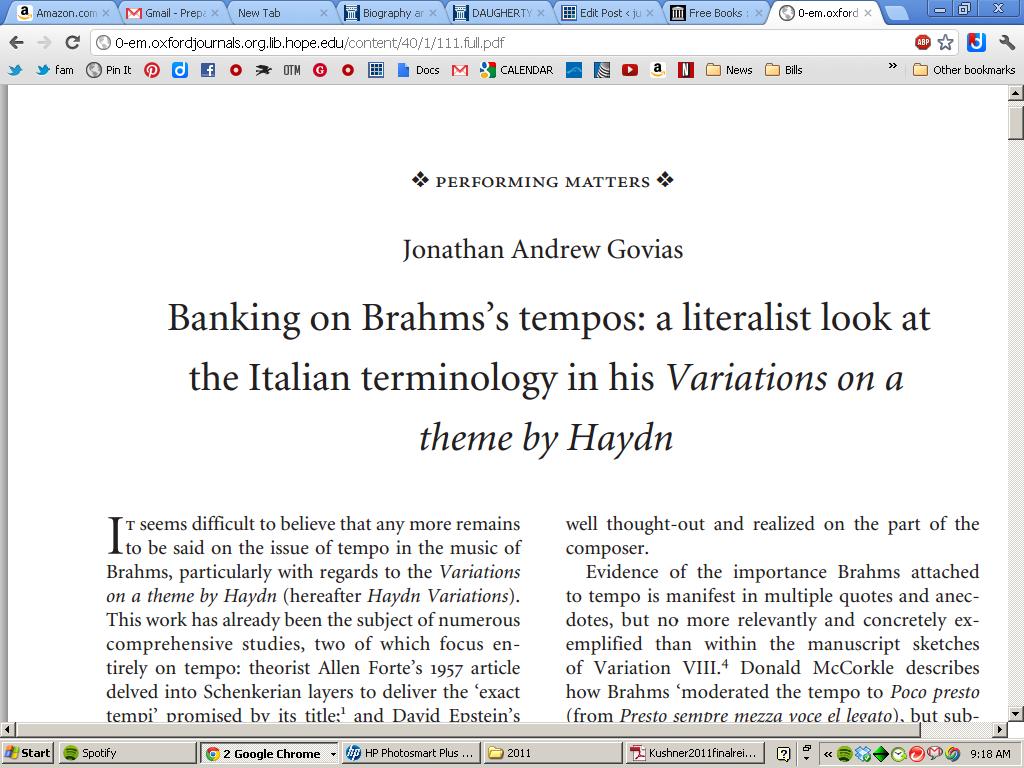Open the AdBlock Plus extension icon

pos(923,43)
